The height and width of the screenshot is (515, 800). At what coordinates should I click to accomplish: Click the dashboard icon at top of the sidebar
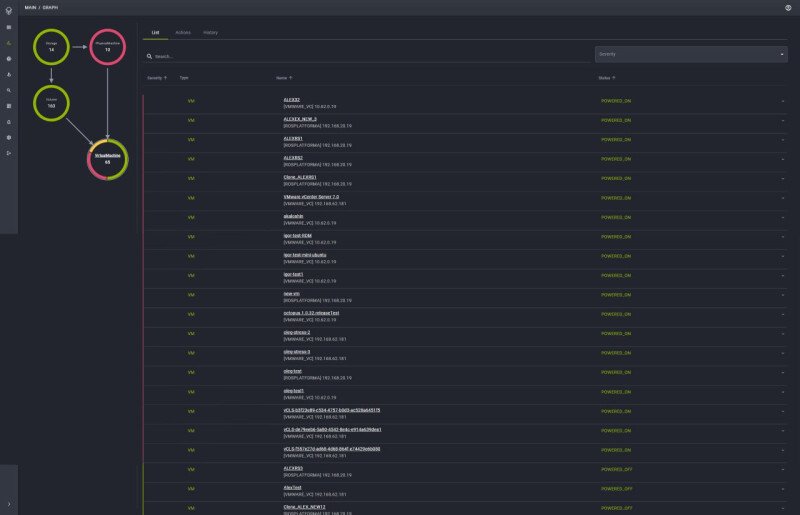[9, 27]
